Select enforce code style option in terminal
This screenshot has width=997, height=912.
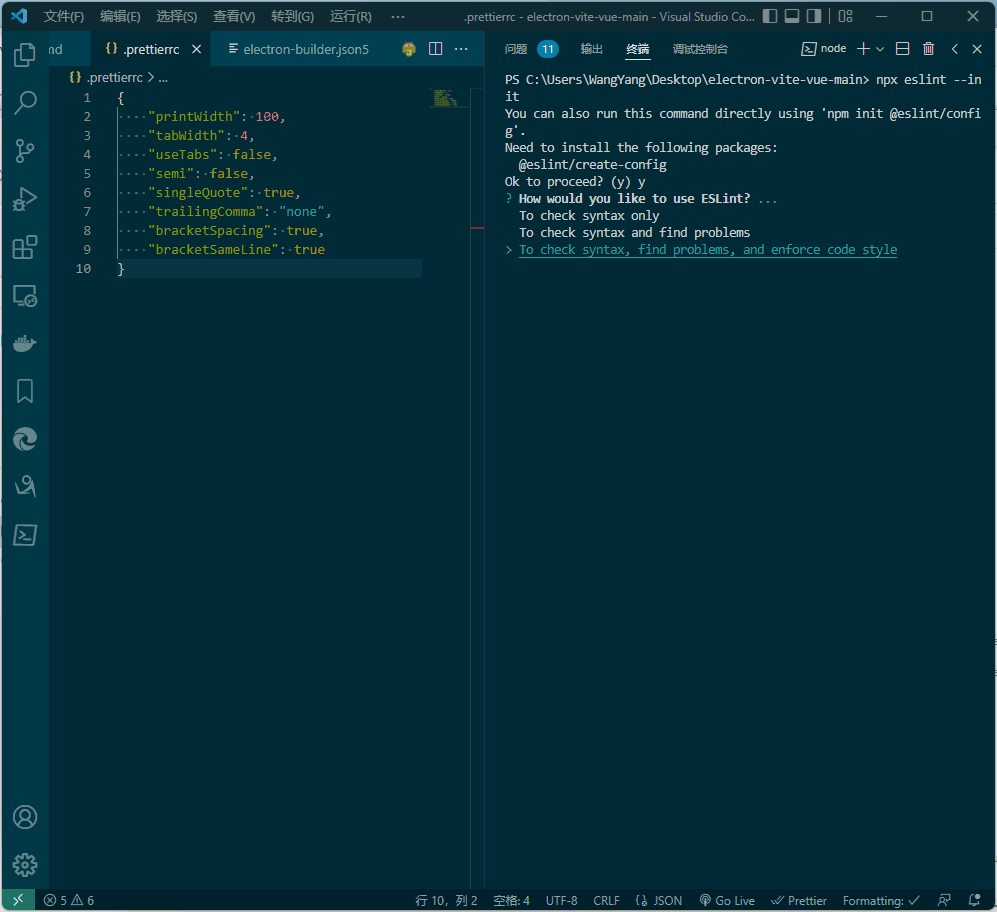tap(708, 250)
